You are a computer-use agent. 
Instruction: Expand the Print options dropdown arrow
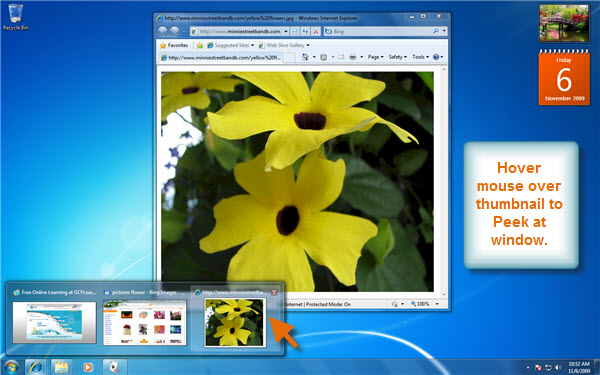click(x=362, y=57)
